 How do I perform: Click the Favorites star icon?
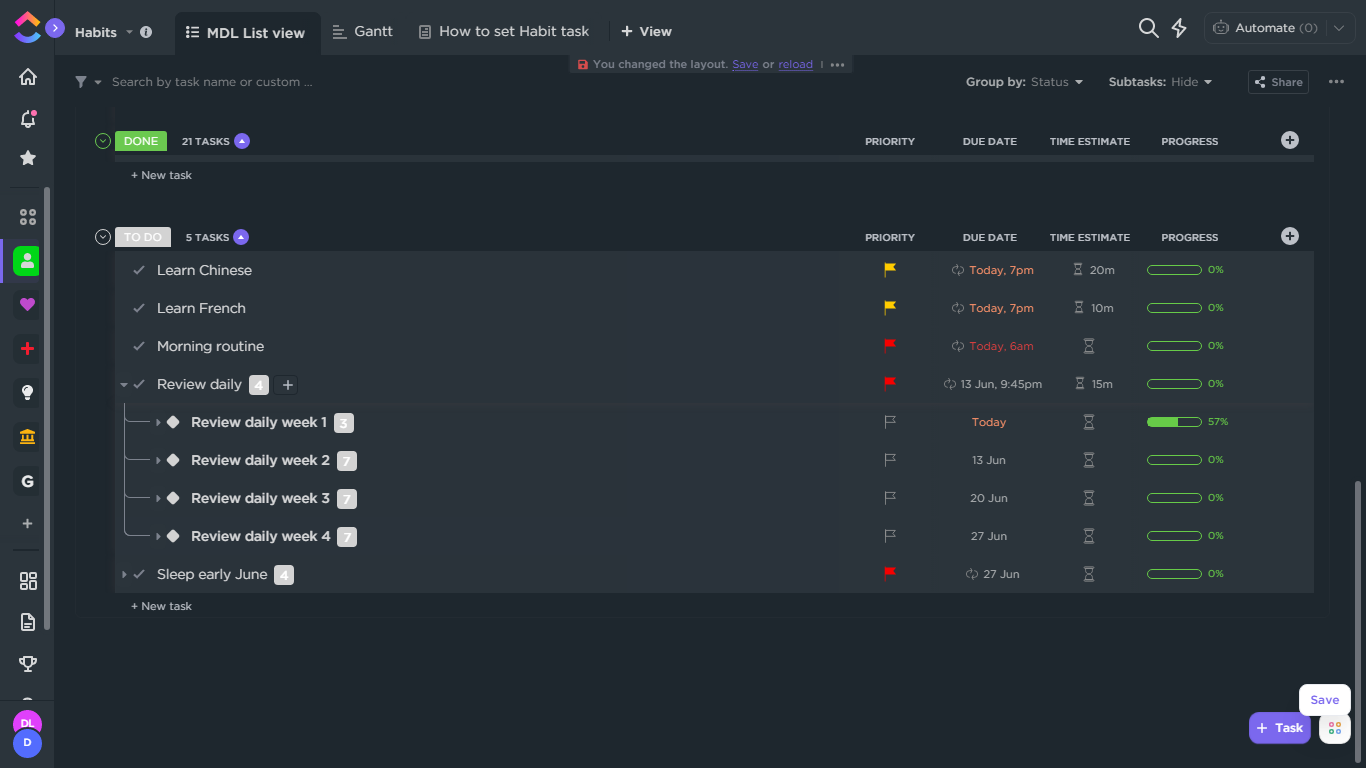[x=28, y=158]
